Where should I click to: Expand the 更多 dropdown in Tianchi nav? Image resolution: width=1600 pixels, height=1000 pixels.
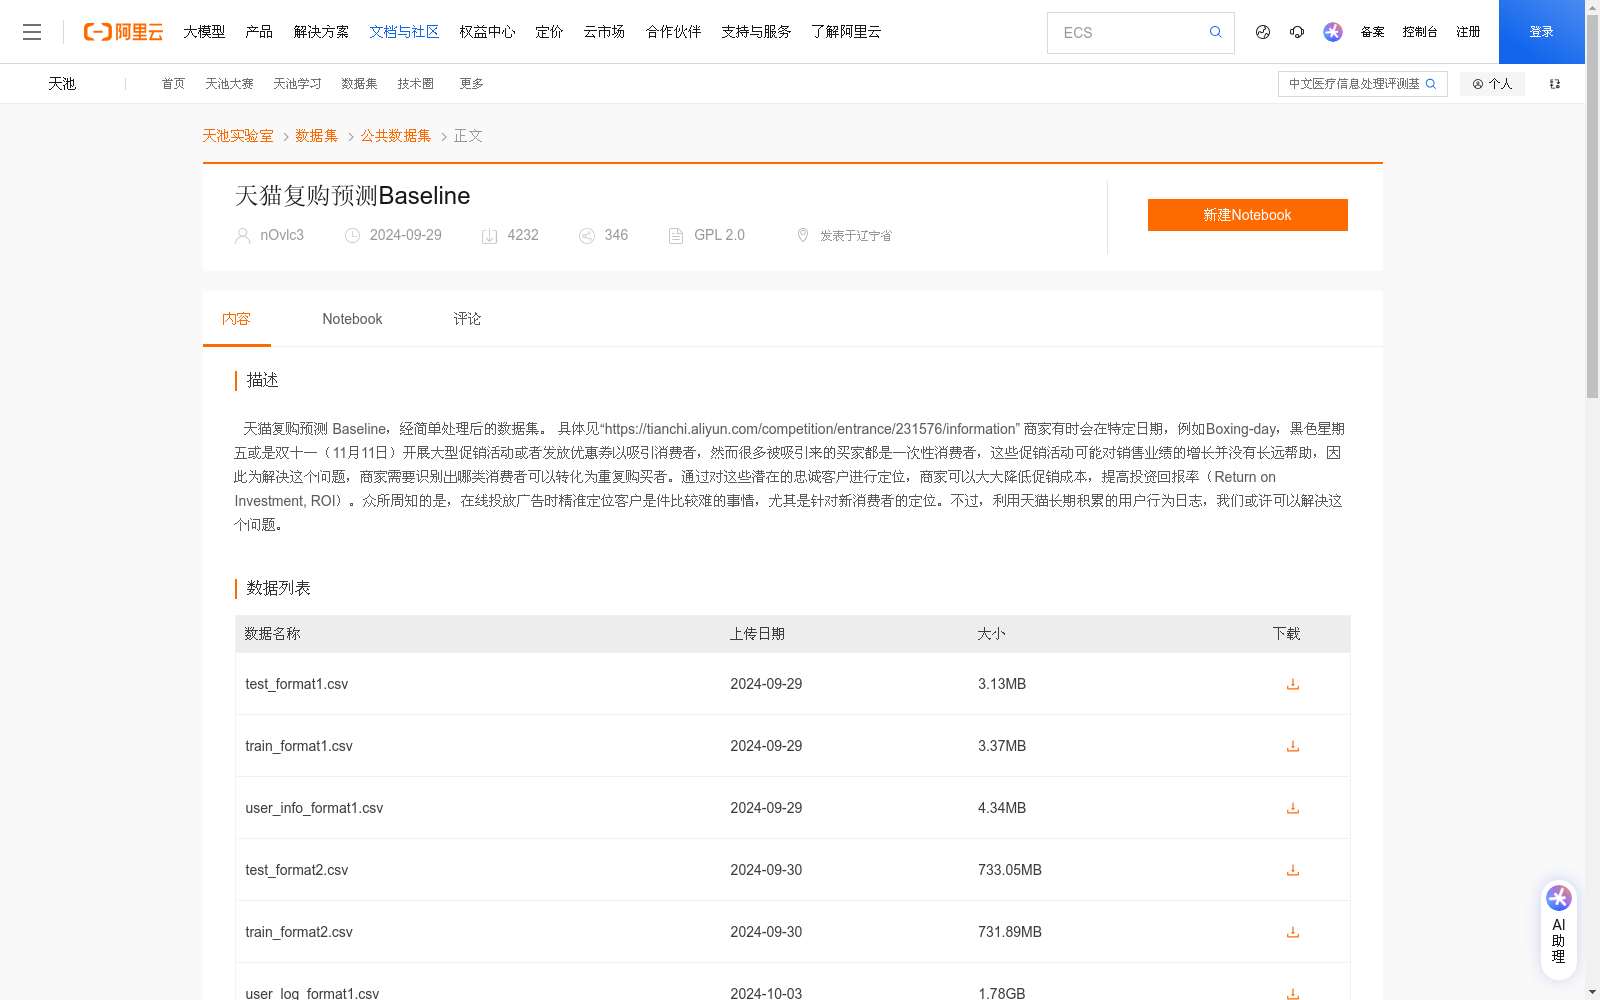coord(471,84)
